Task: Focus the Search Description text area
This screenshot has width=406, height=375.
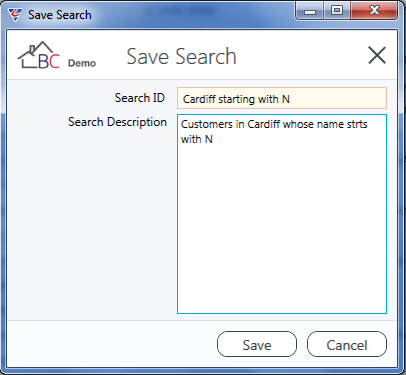Action: (282, 214)
